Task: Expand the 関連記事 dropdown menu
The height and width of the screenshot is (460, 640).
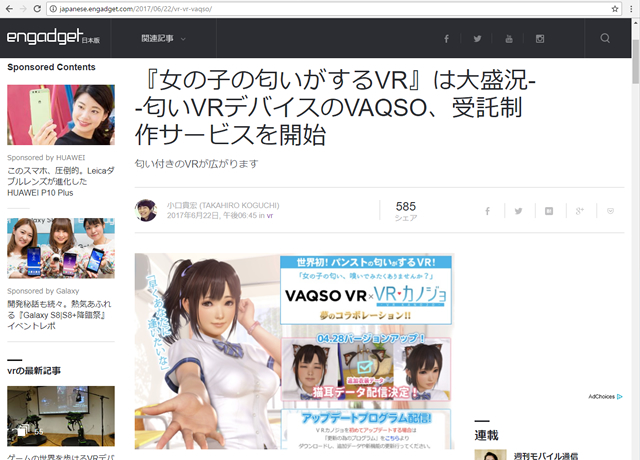Action: coord(163,39)
